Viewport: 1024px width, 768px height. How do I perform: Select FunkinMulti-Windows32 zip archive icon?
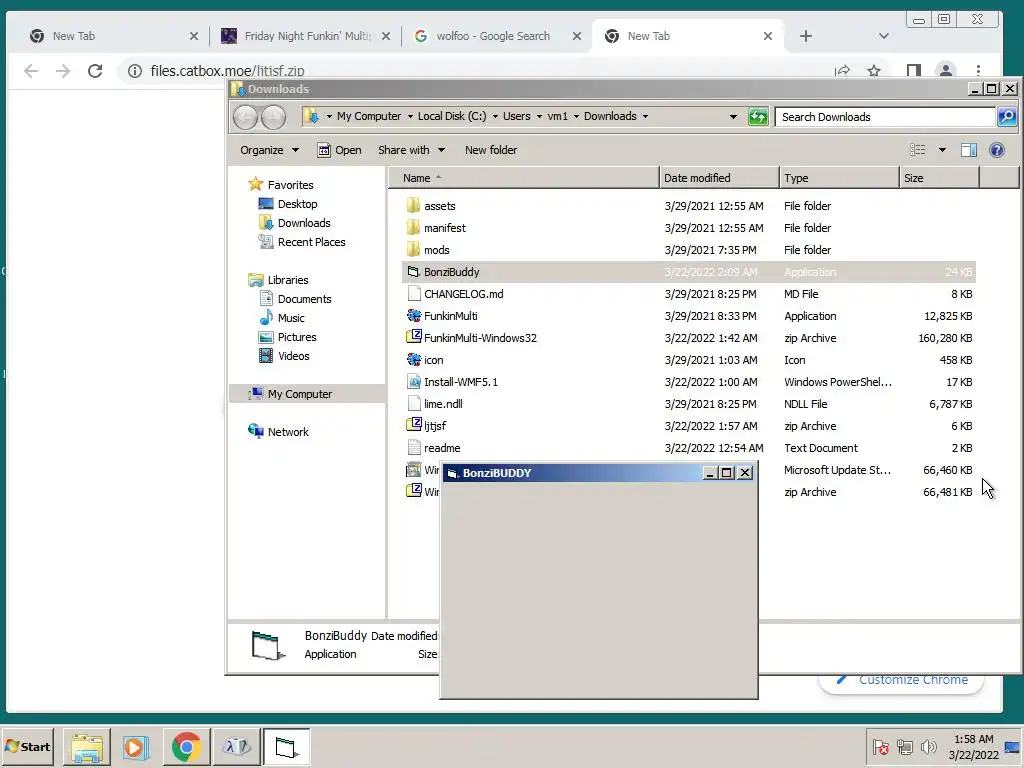(x=413, y=338)
